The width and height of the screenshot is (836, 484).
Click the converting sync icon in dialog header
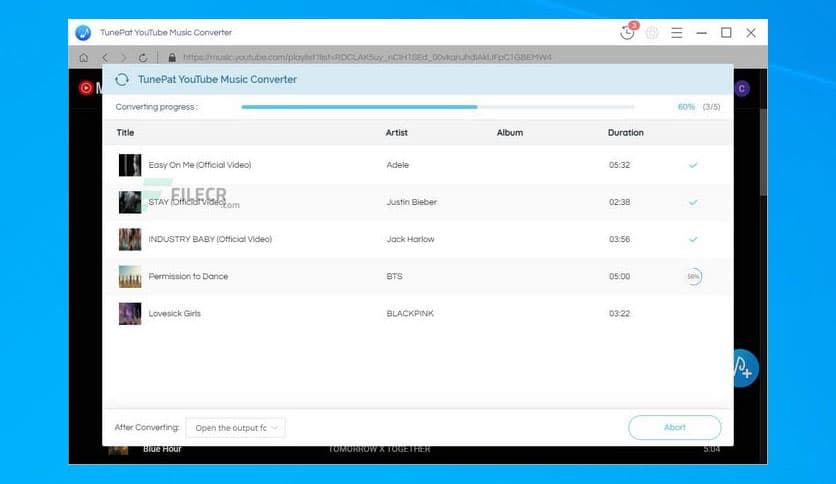click(x=122, y=79)
